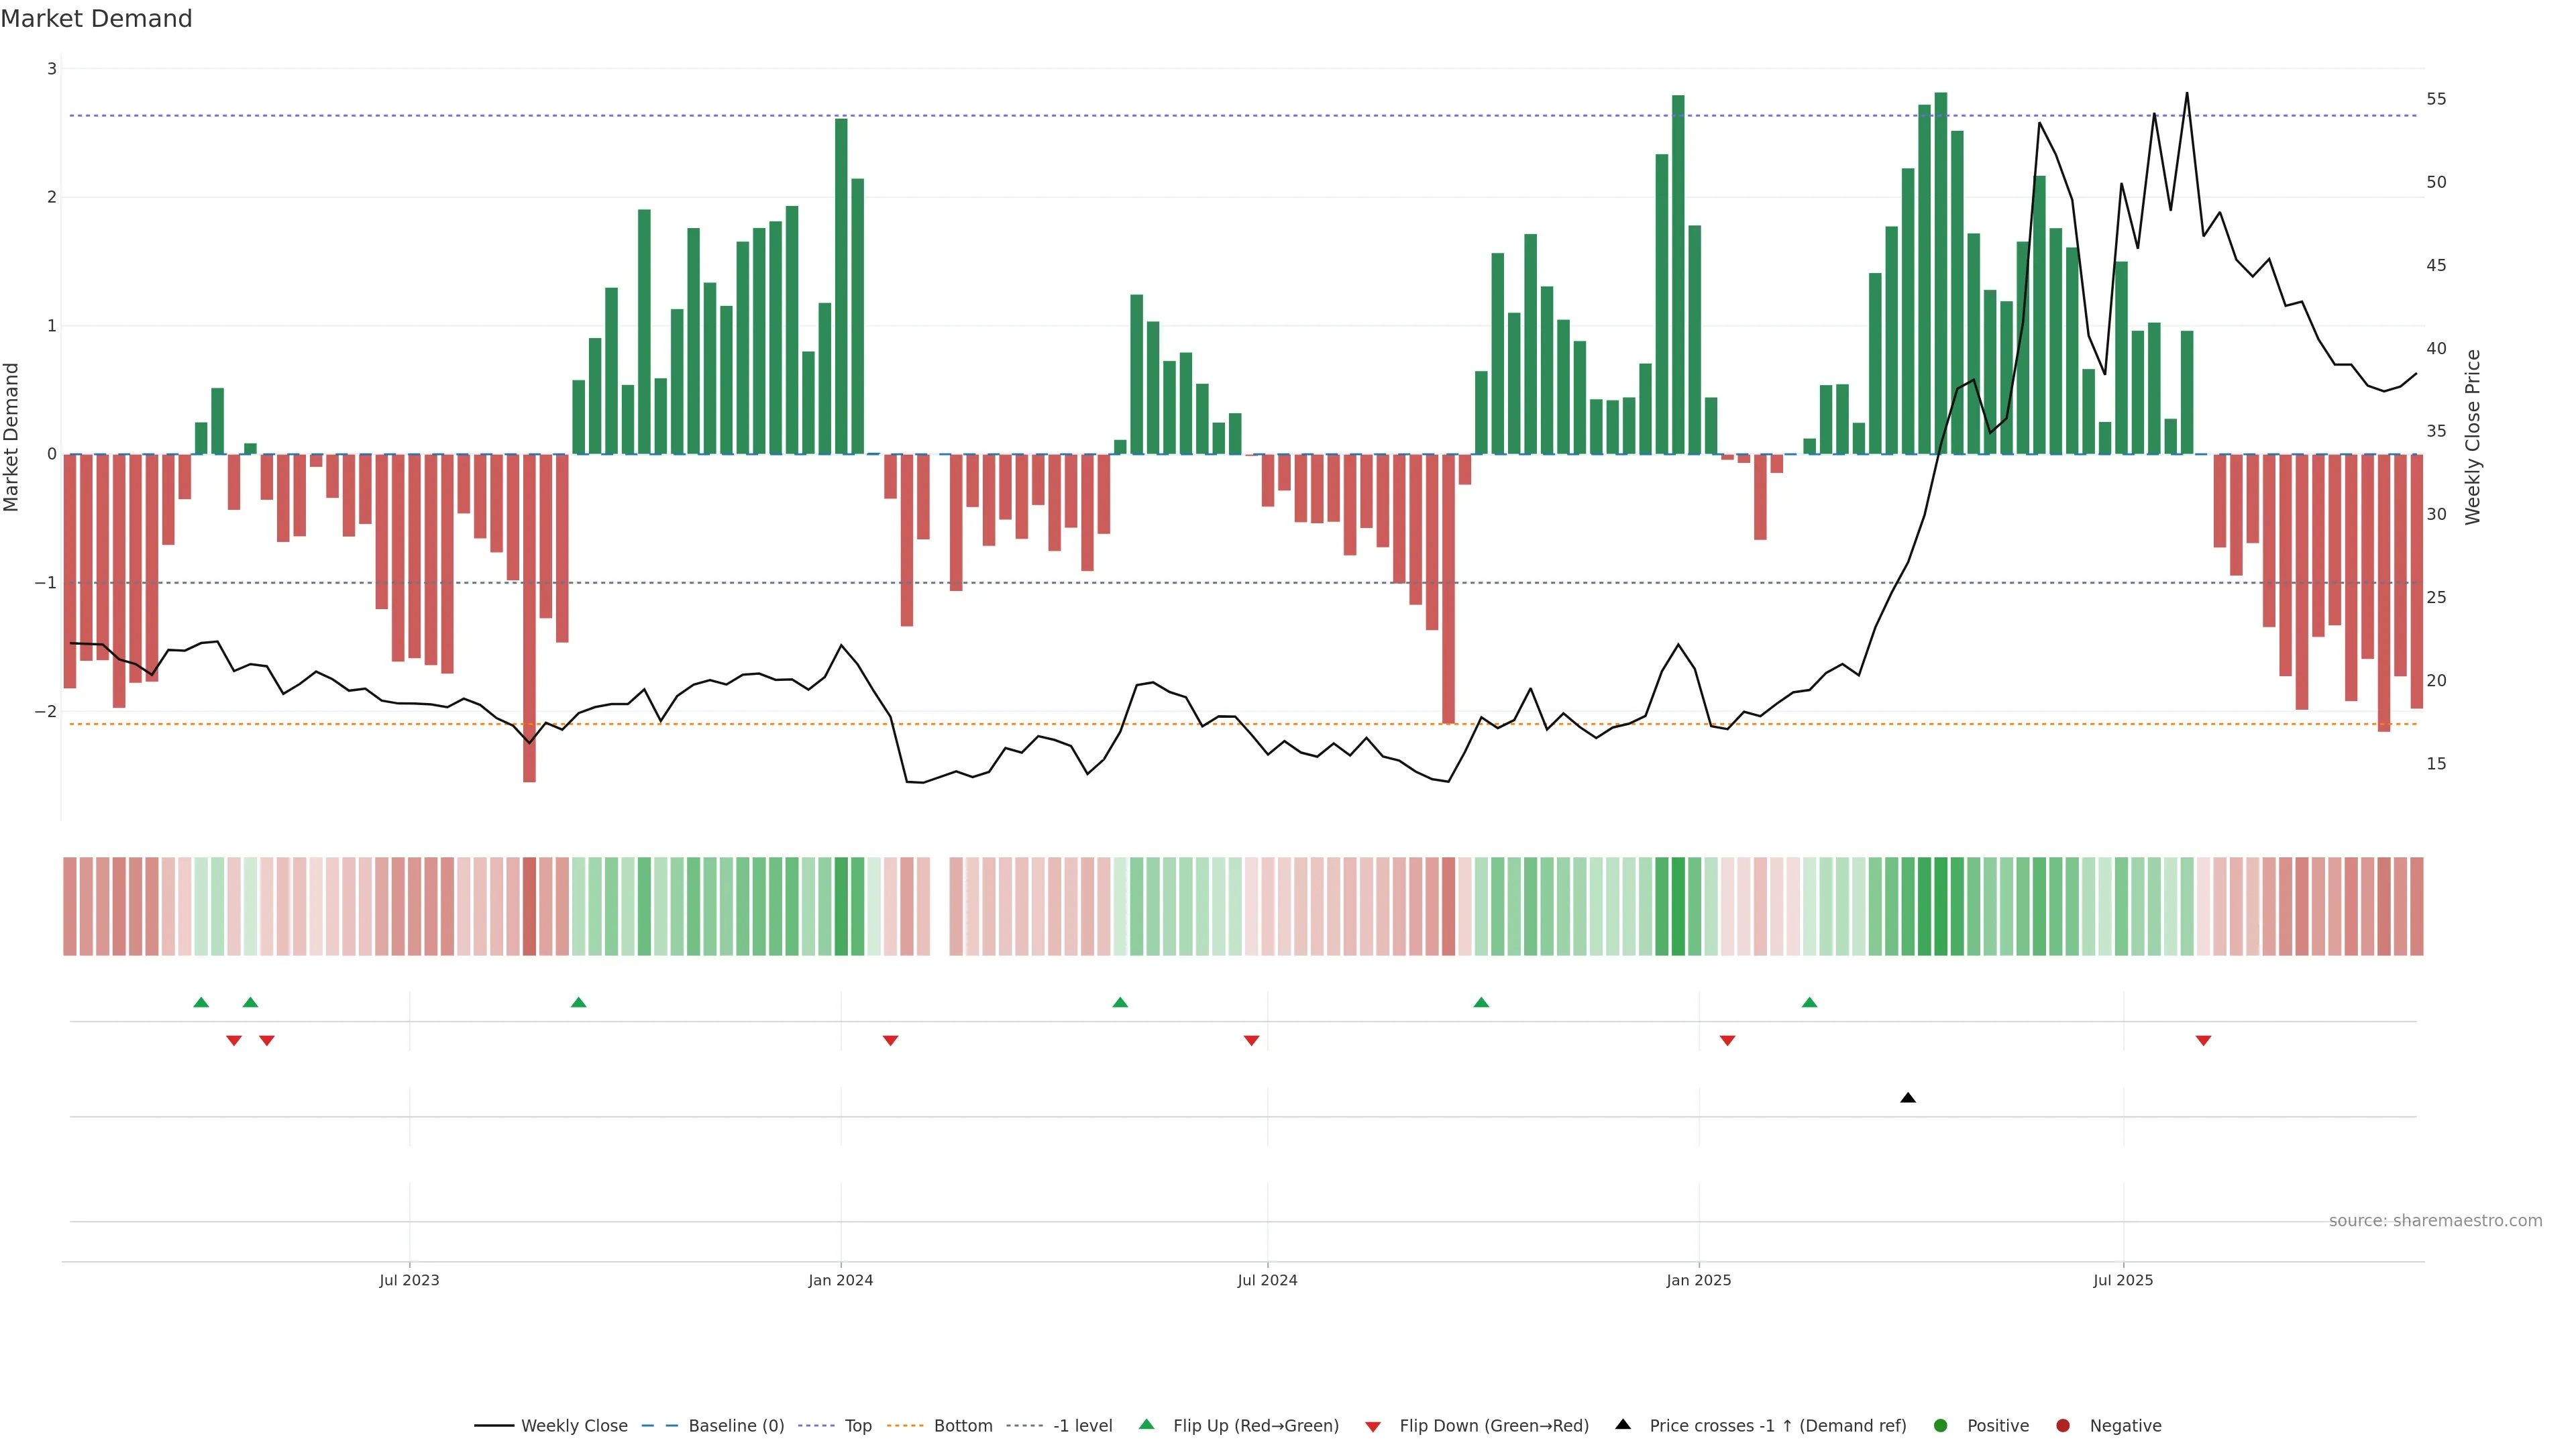The width and height of the screenshot is (2576, 1449).
Task: Click the flip-up marker just after Jan 2025
Action: pyautogui.click(x=1809, y=1002)
